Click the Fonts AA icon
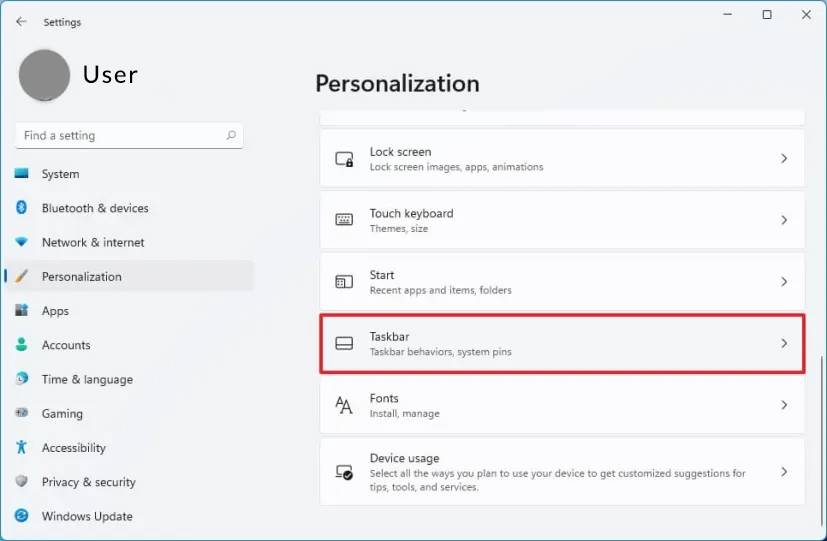This screenshot has height=541, width=827. coord(344,405)
